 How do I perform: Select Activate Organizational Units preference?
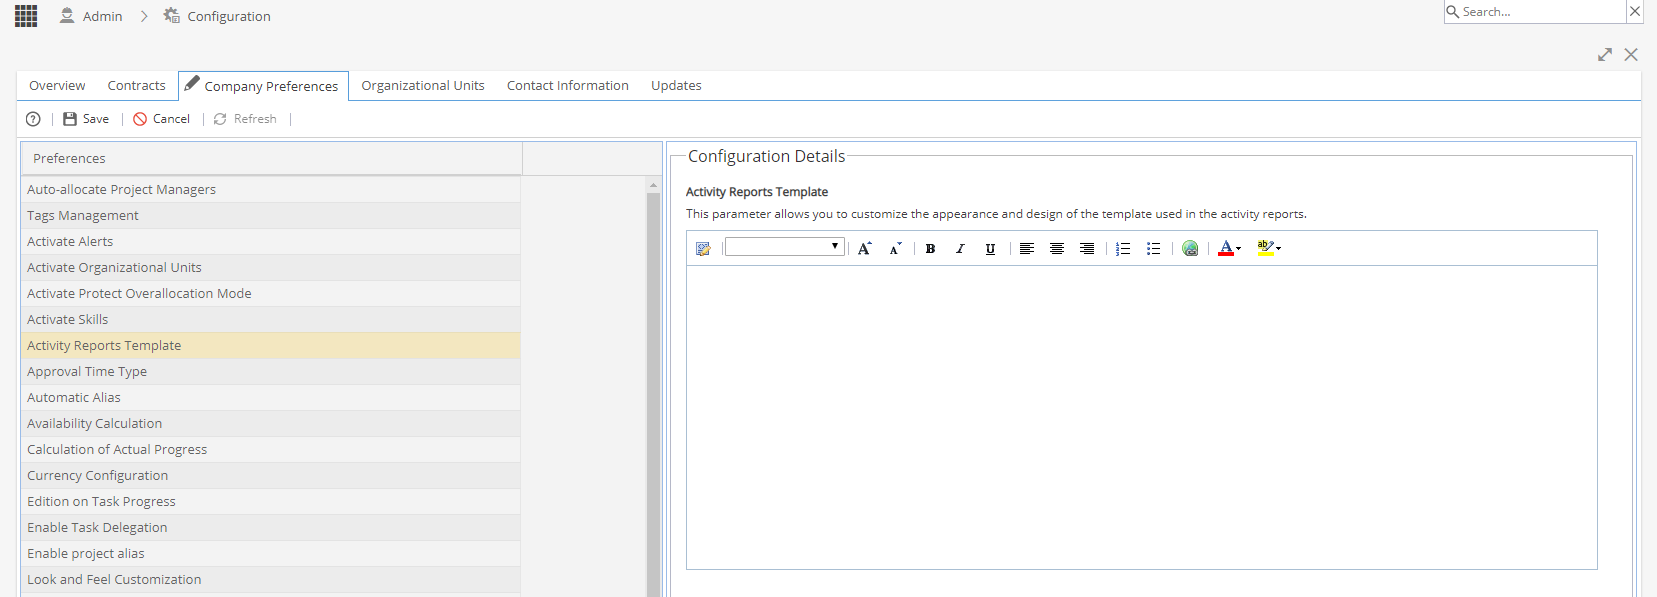(x=270, y=267)
